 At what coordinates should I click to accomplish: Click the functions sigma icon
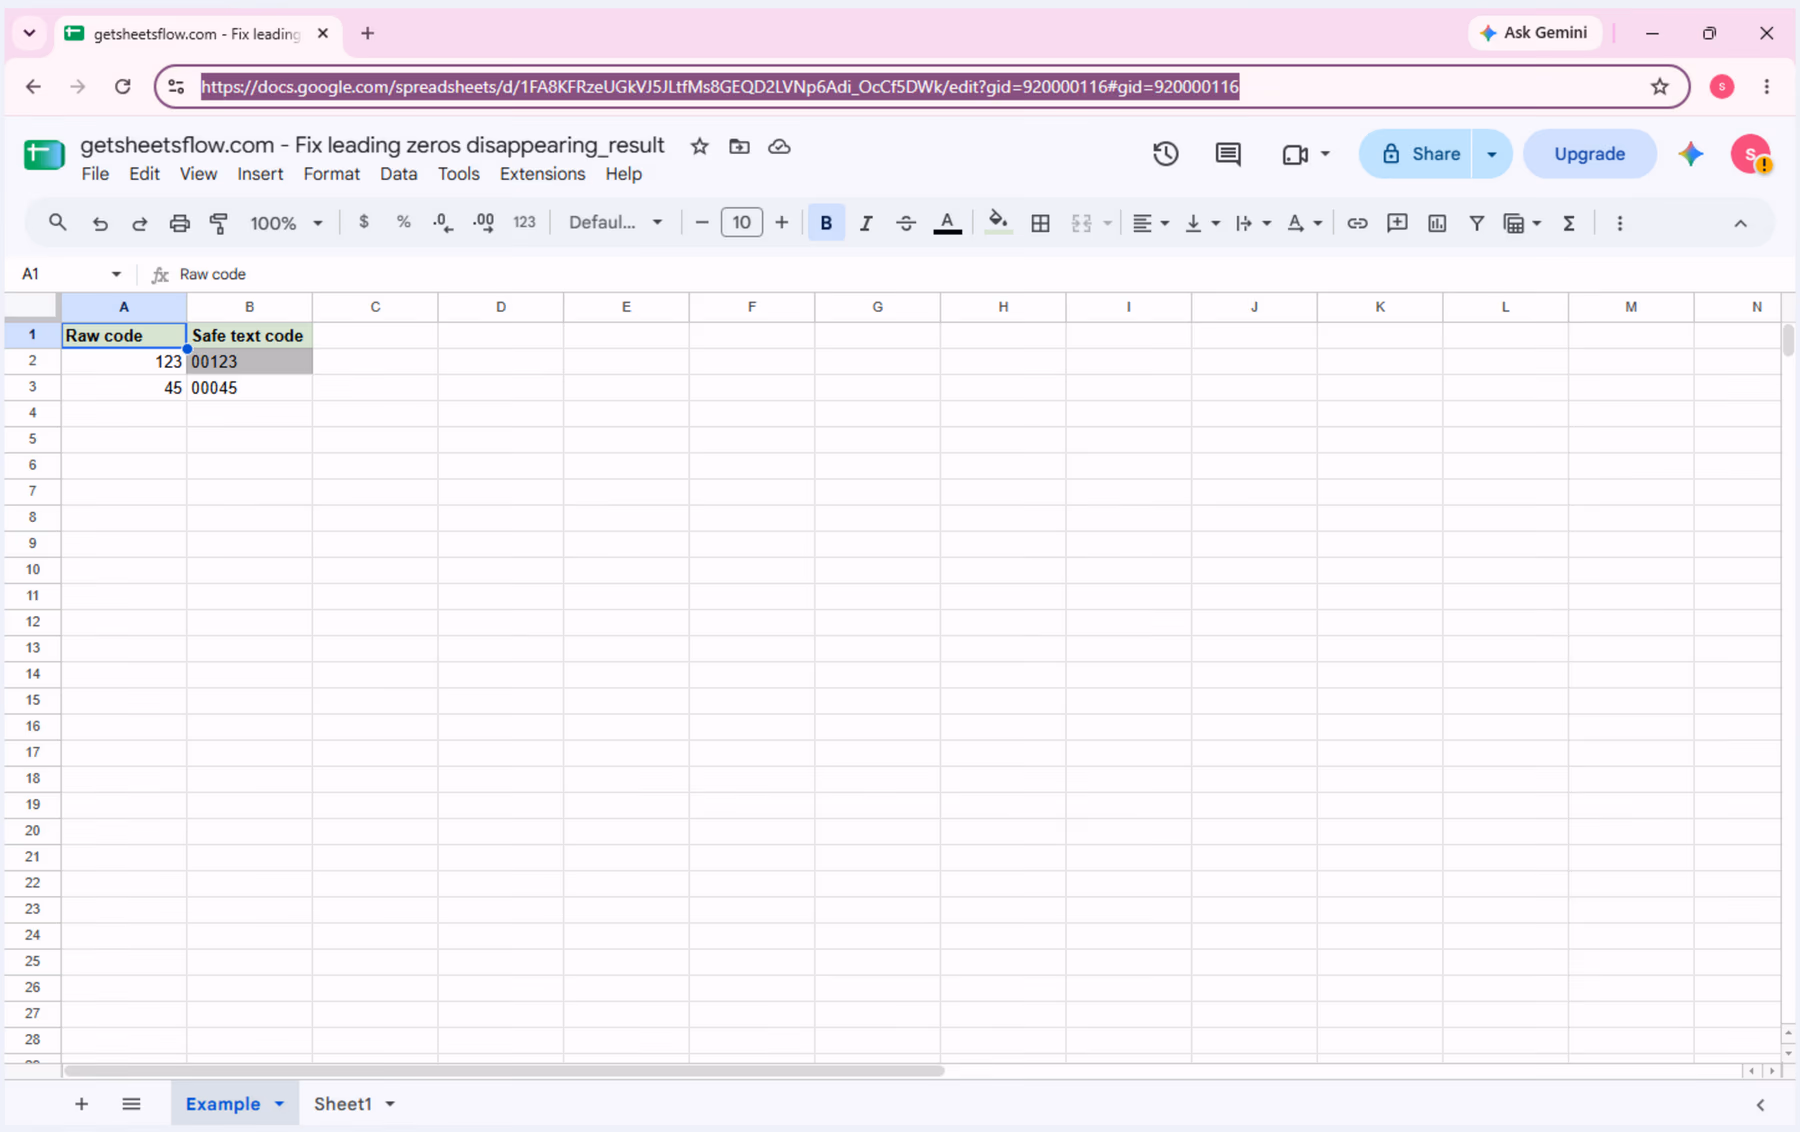point(1569,223)
